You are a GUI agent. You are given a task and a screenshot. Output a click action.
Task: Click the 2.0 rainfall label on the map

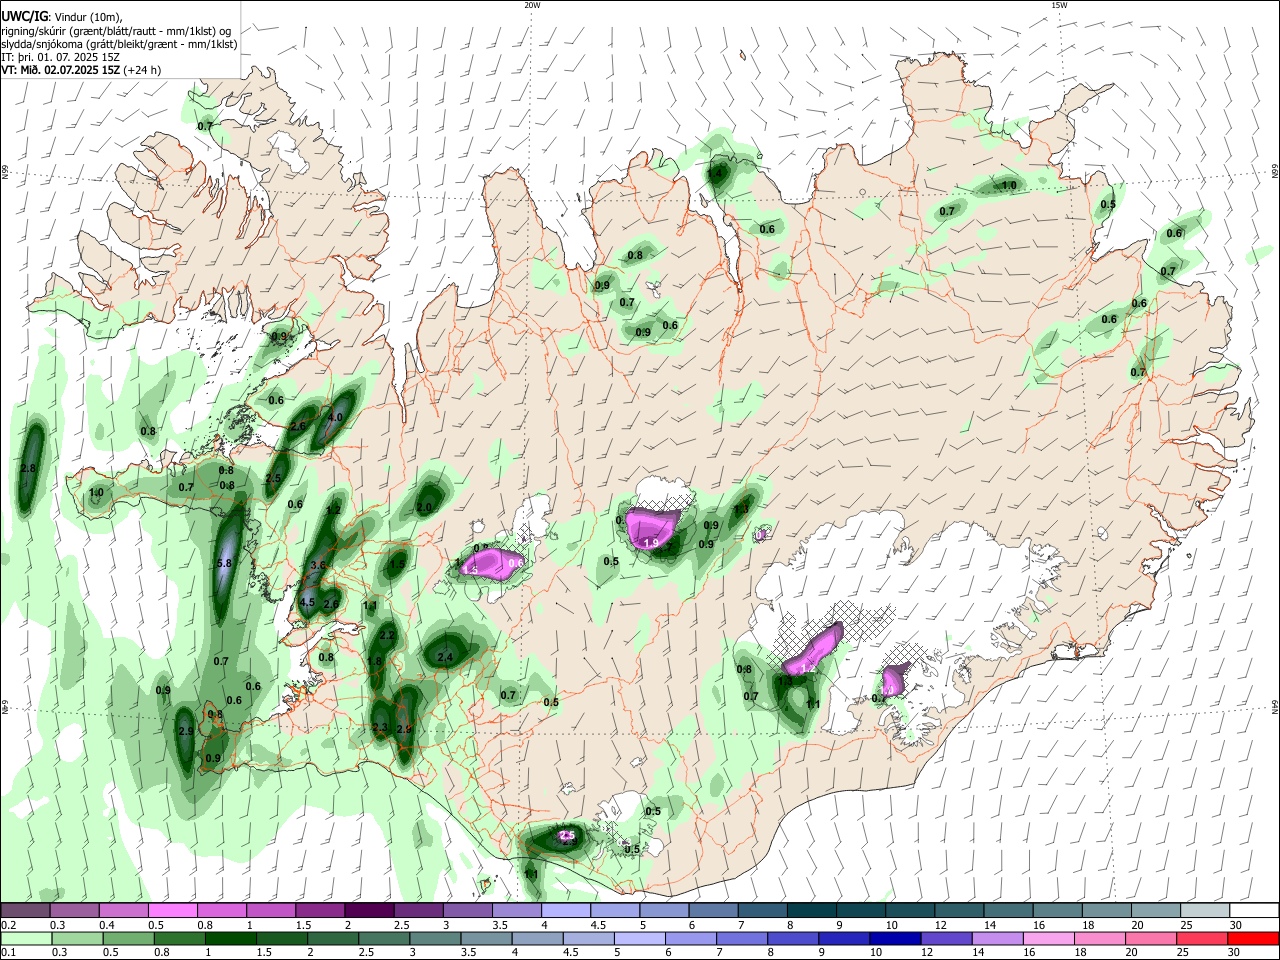click(x=425, y=507)
